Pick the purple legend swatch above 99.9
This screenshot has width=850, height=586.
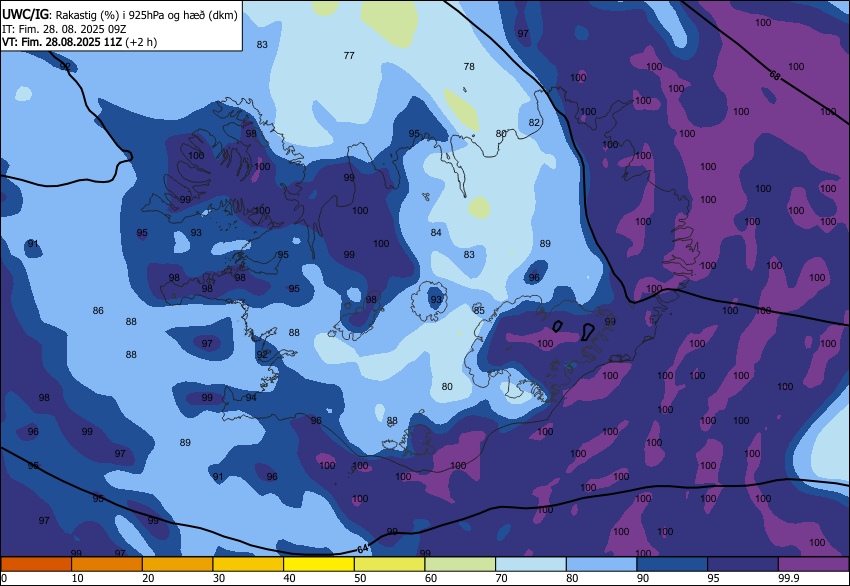tap(814, 564)
